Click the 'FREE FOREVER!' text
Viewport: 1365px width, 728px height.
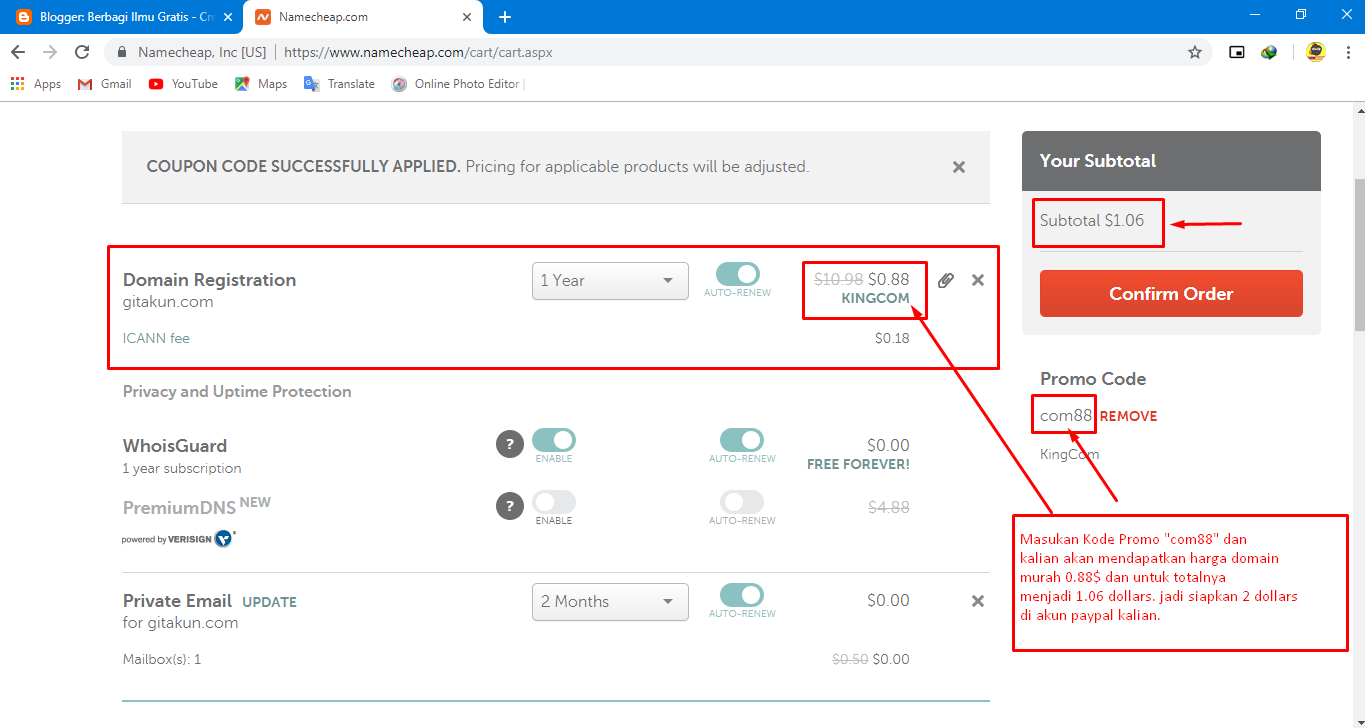click(x=858, y=464)
